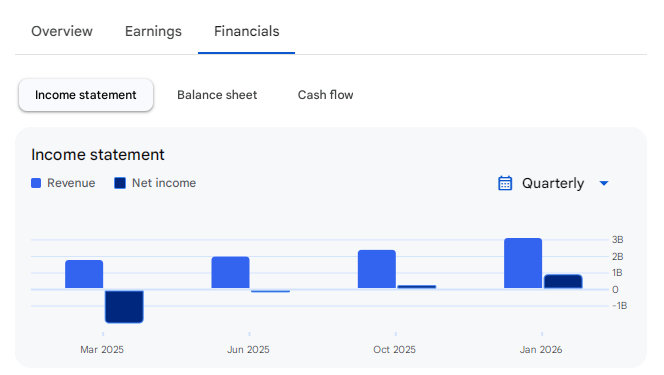Select the Financials tab
The image size is (664, 375).
[x=246, y=31]
